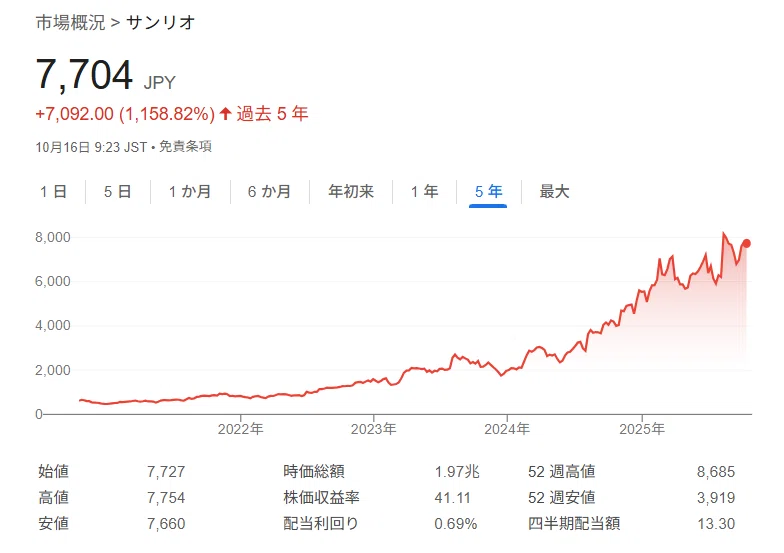The height and width of the screenshot is (553, 784).
Task: Click the 始値 label
Action: pos(54,471)
